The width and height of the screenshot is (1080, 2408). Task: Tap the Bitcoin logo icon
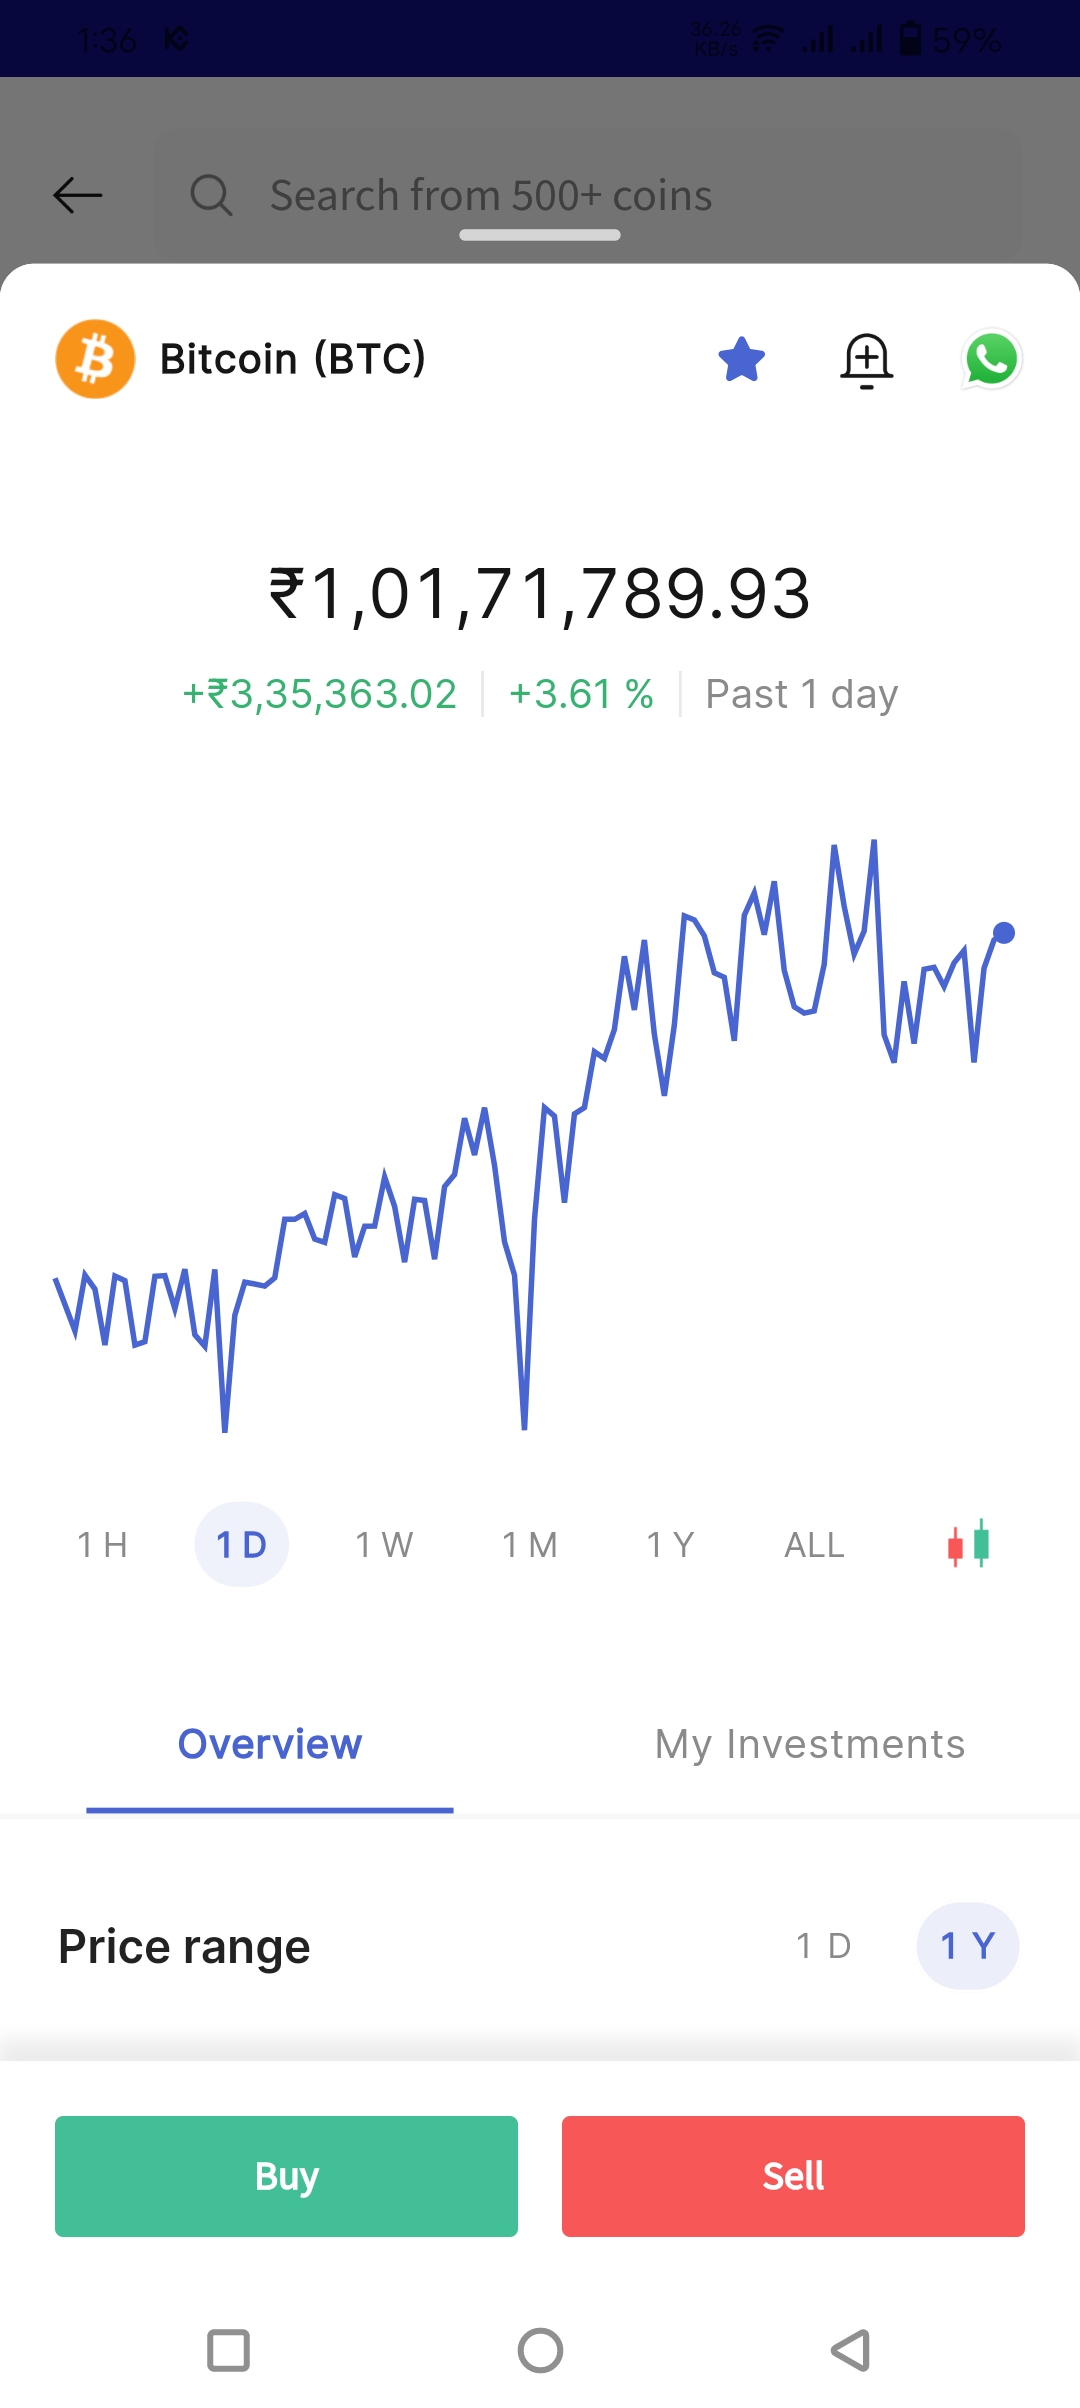95,359
